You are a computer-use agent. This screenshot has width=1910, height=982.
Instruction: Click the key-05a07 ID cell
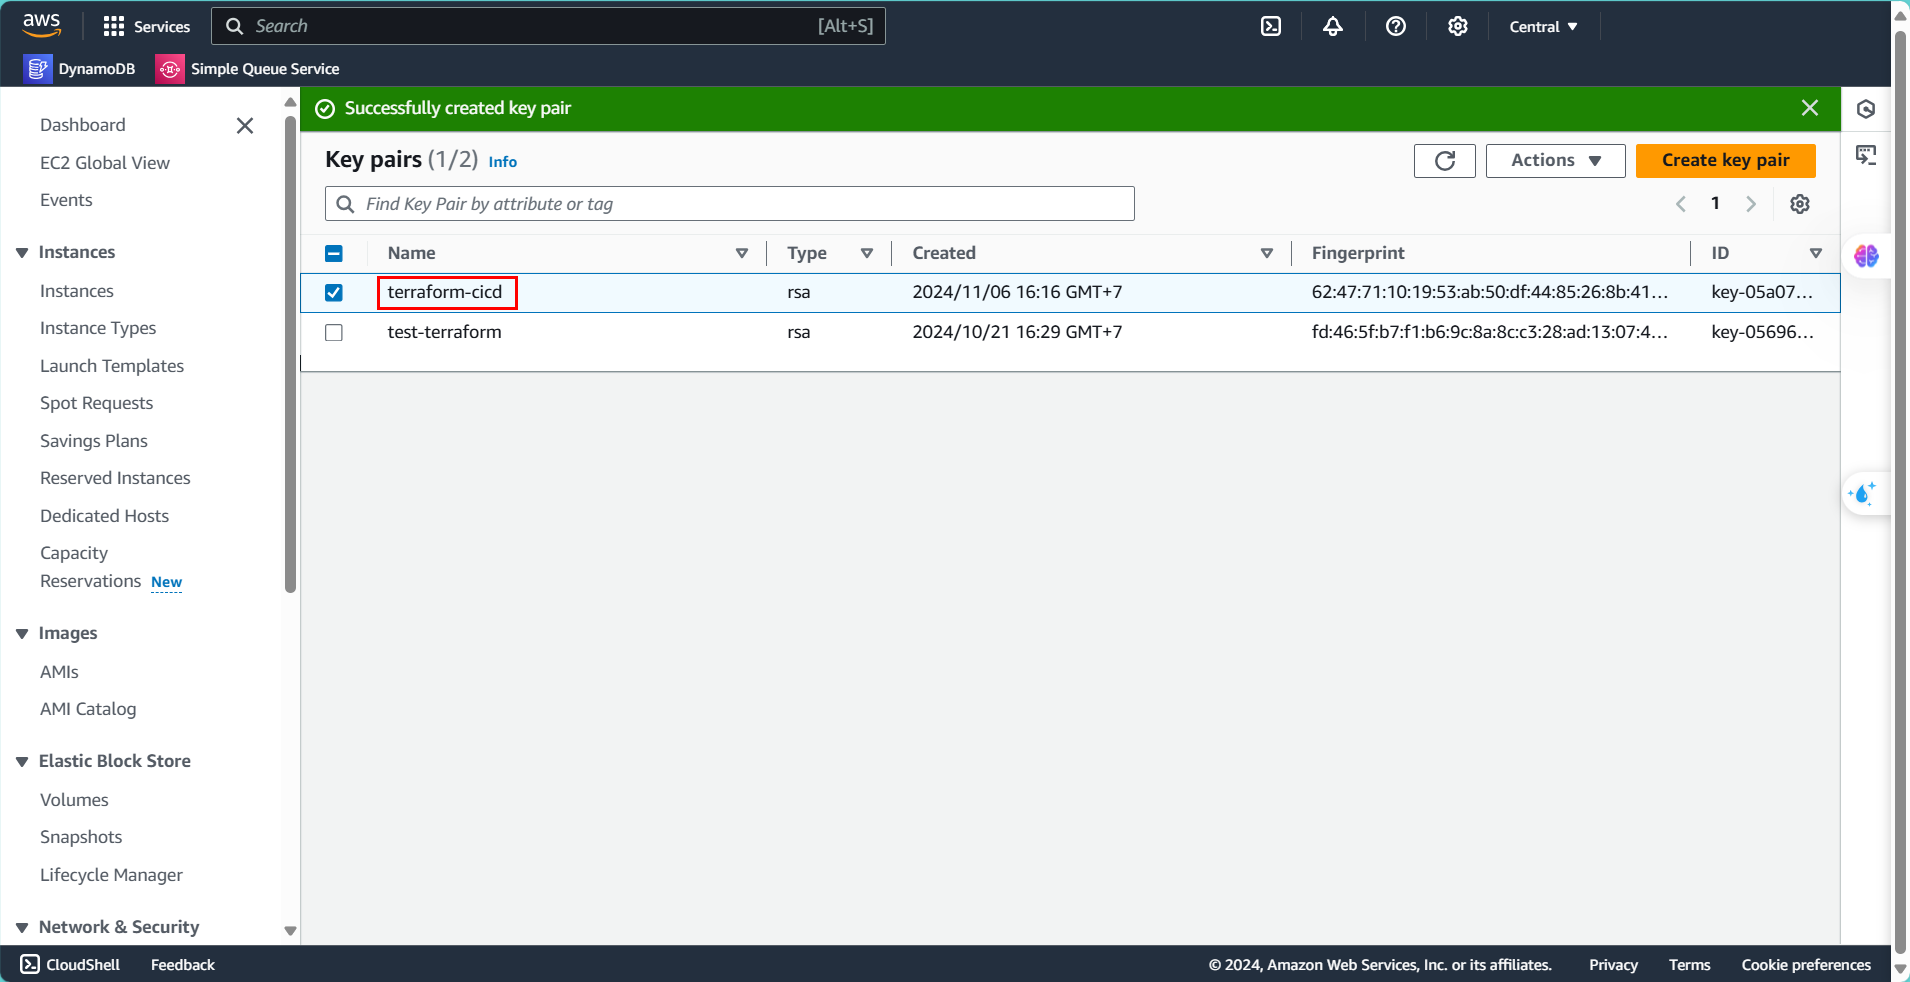[x=1762, y=292]
